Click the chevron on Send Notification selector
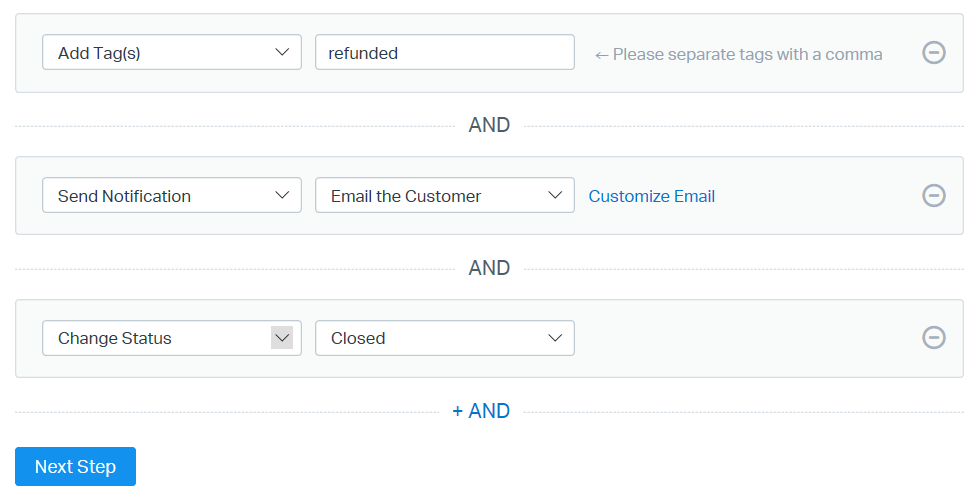 click(x=282, y=195)
